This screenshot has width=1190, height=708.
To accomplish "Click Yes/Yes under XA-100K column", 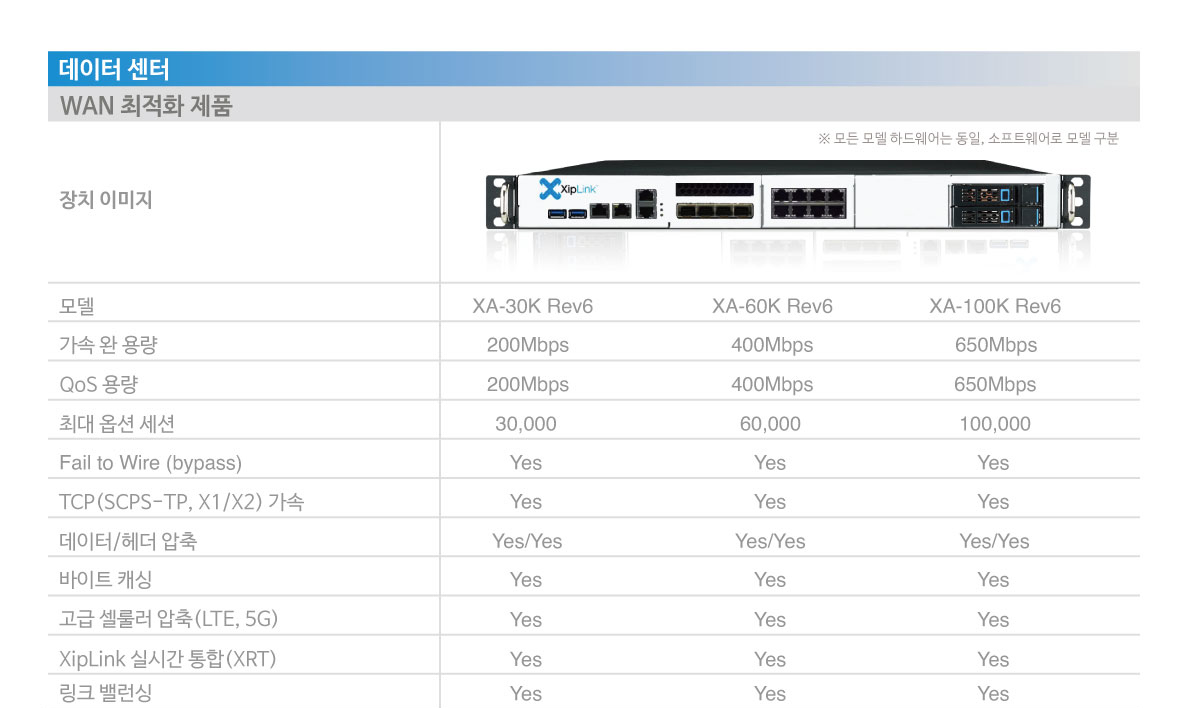I will coord(994,541).
